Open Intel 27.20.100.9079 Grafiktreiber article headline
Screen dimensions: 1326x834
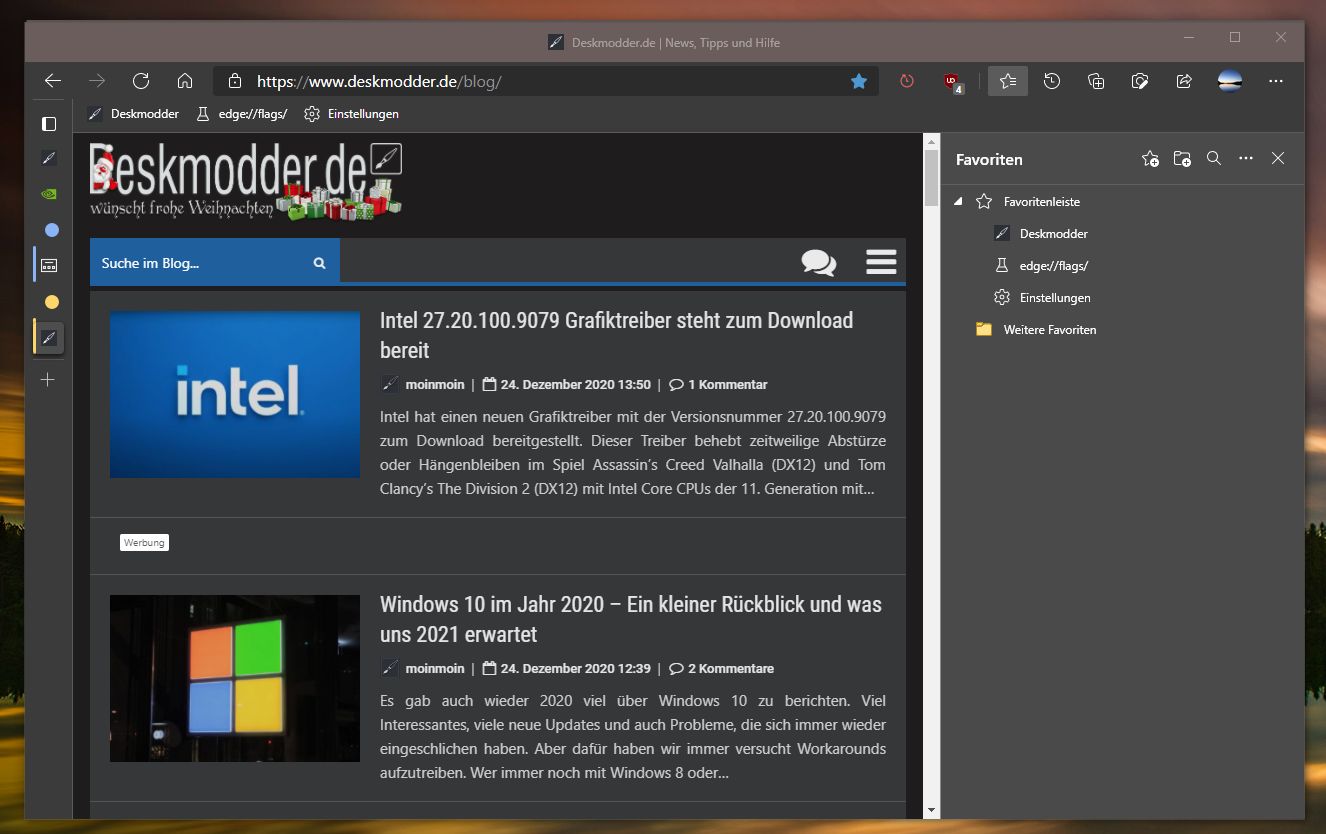616,335
